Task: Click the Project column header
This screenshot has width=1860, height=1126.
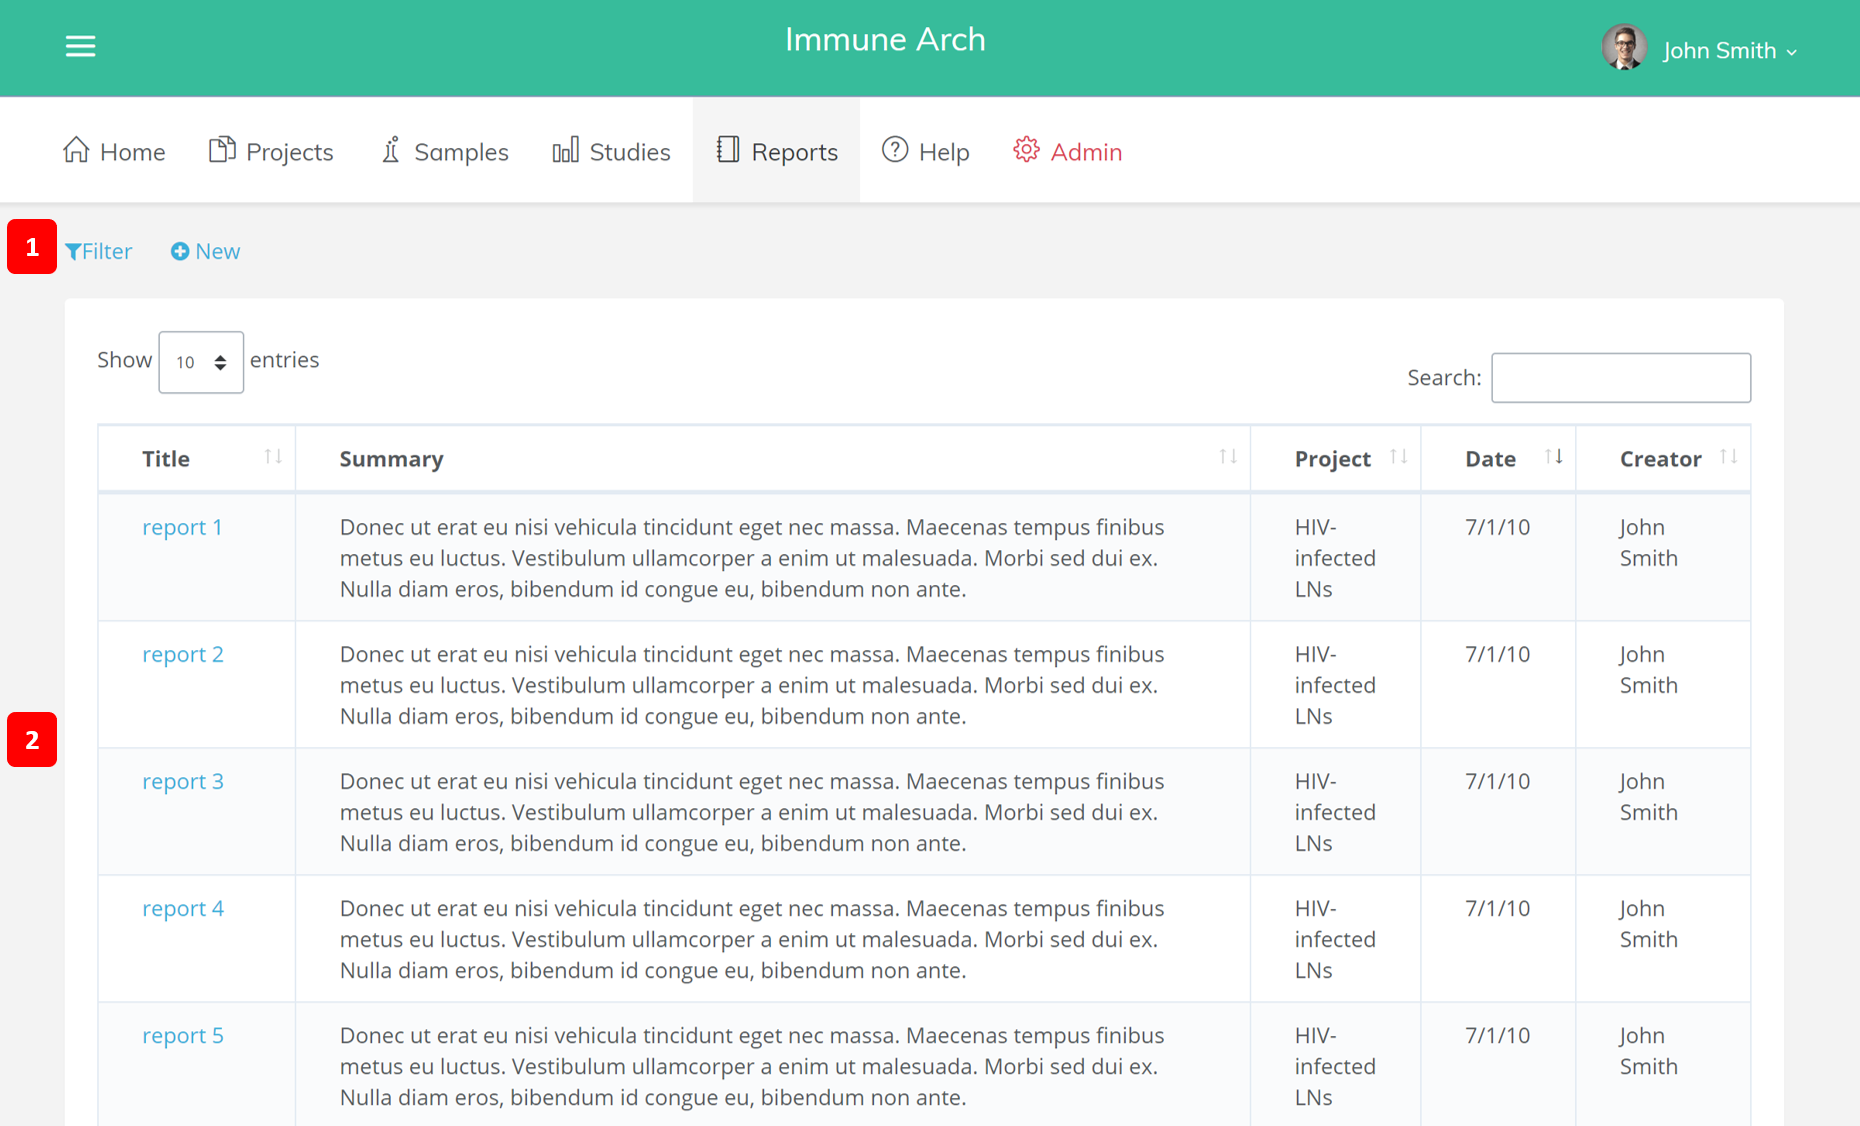Action: pos(1333,459)
